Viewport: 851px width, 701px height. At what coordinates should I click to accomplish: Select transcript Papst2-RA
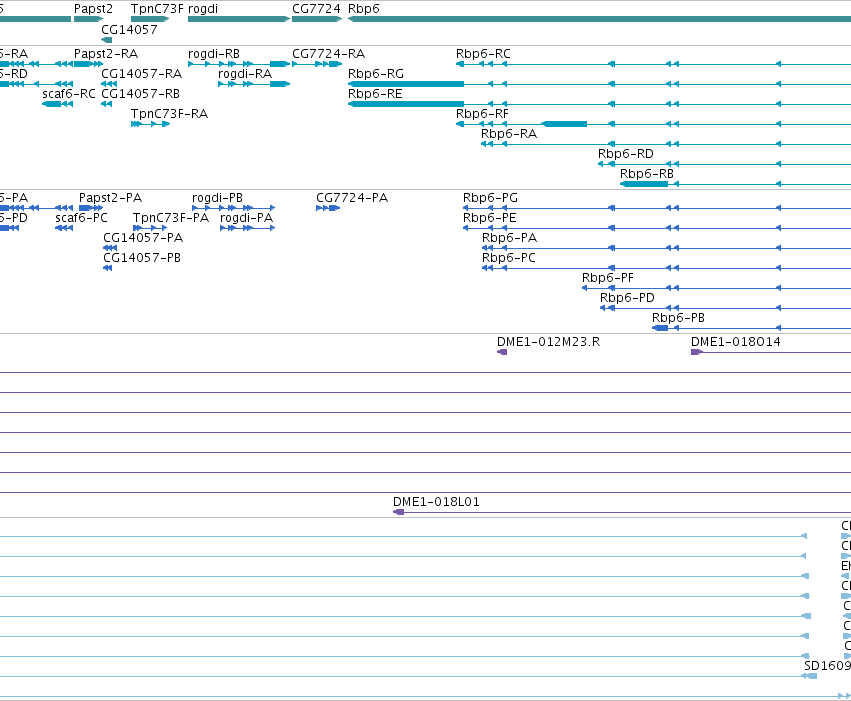click(x=106, y=54)
